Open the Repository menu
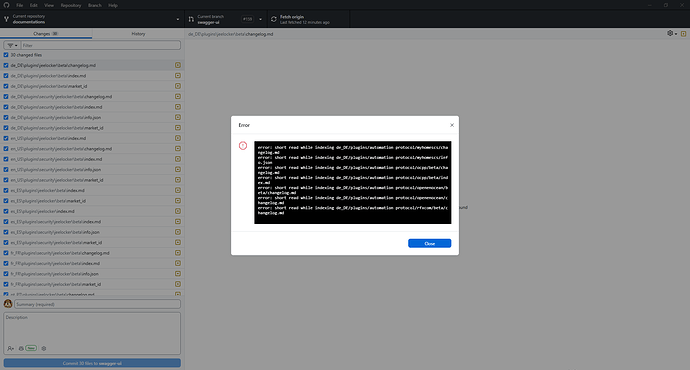 71,5
